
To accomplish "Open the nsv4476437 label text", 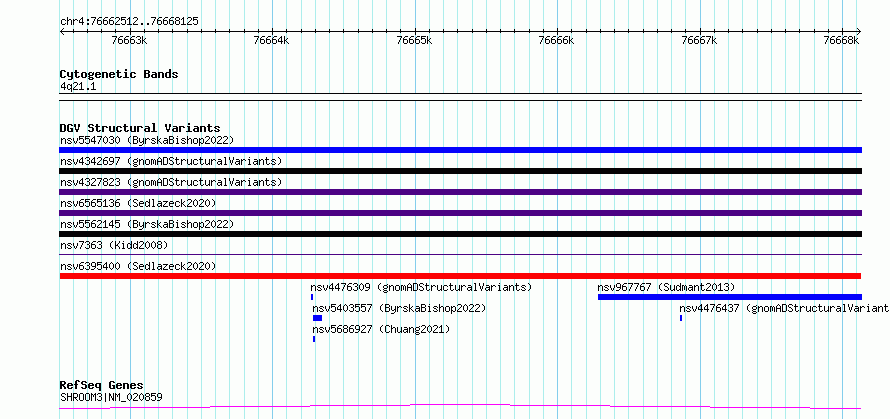I will tap(784, 308).
